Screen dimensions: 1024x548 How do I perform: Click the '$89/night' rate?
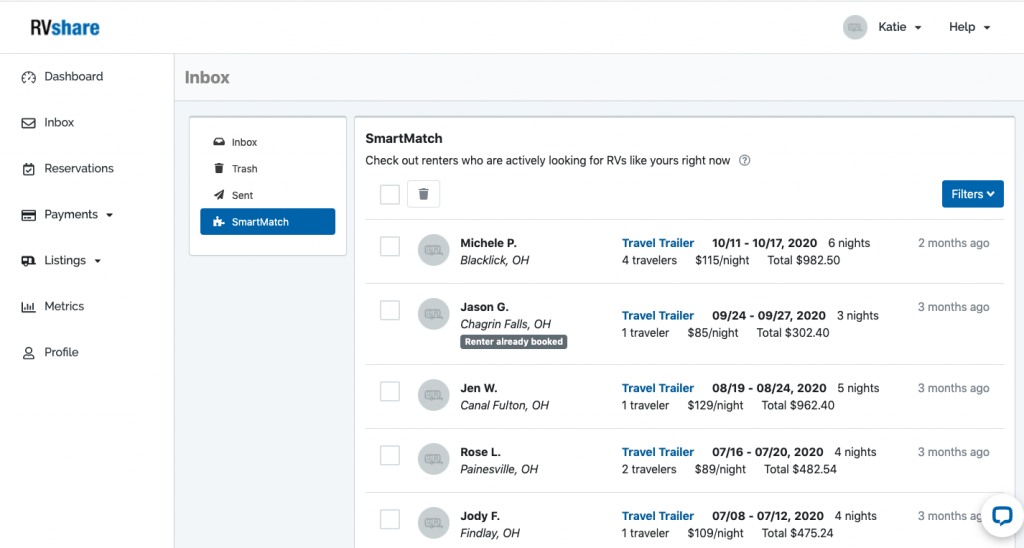720,469
